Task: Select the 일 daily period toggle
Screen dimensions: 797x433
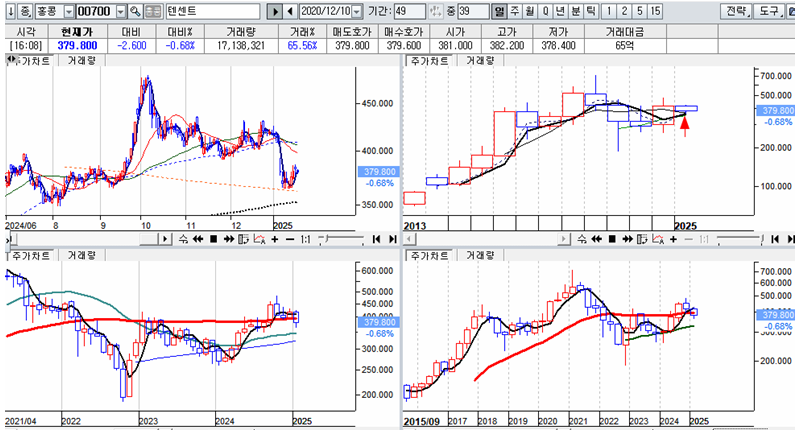Action: pos(499,11)
